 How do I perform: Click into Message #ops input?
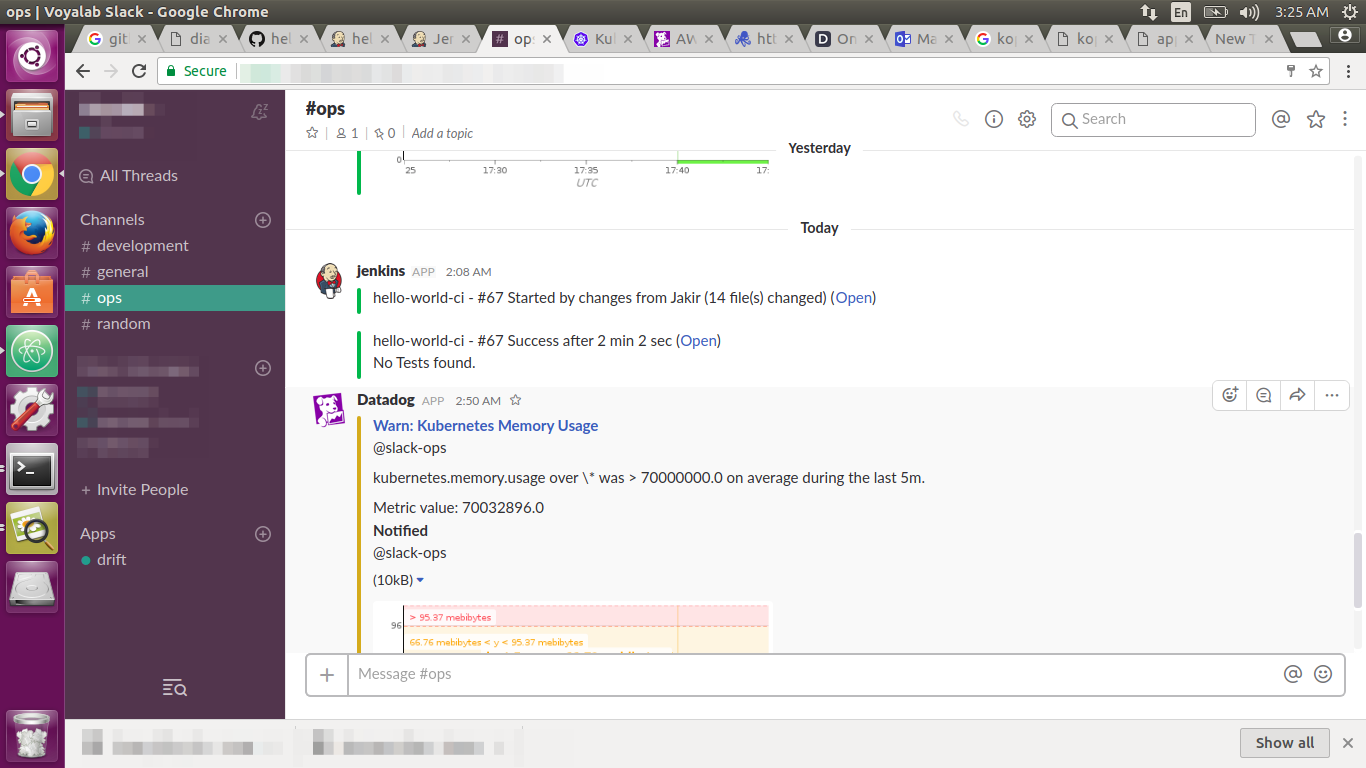[815, 675]
